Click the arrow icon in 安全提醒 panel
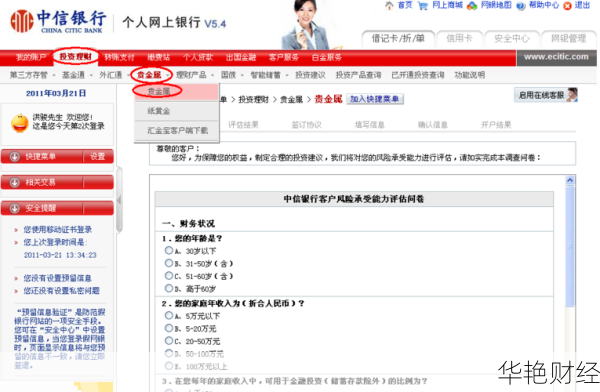This screenshot has width=600, height=392. (x=15, y=208)
